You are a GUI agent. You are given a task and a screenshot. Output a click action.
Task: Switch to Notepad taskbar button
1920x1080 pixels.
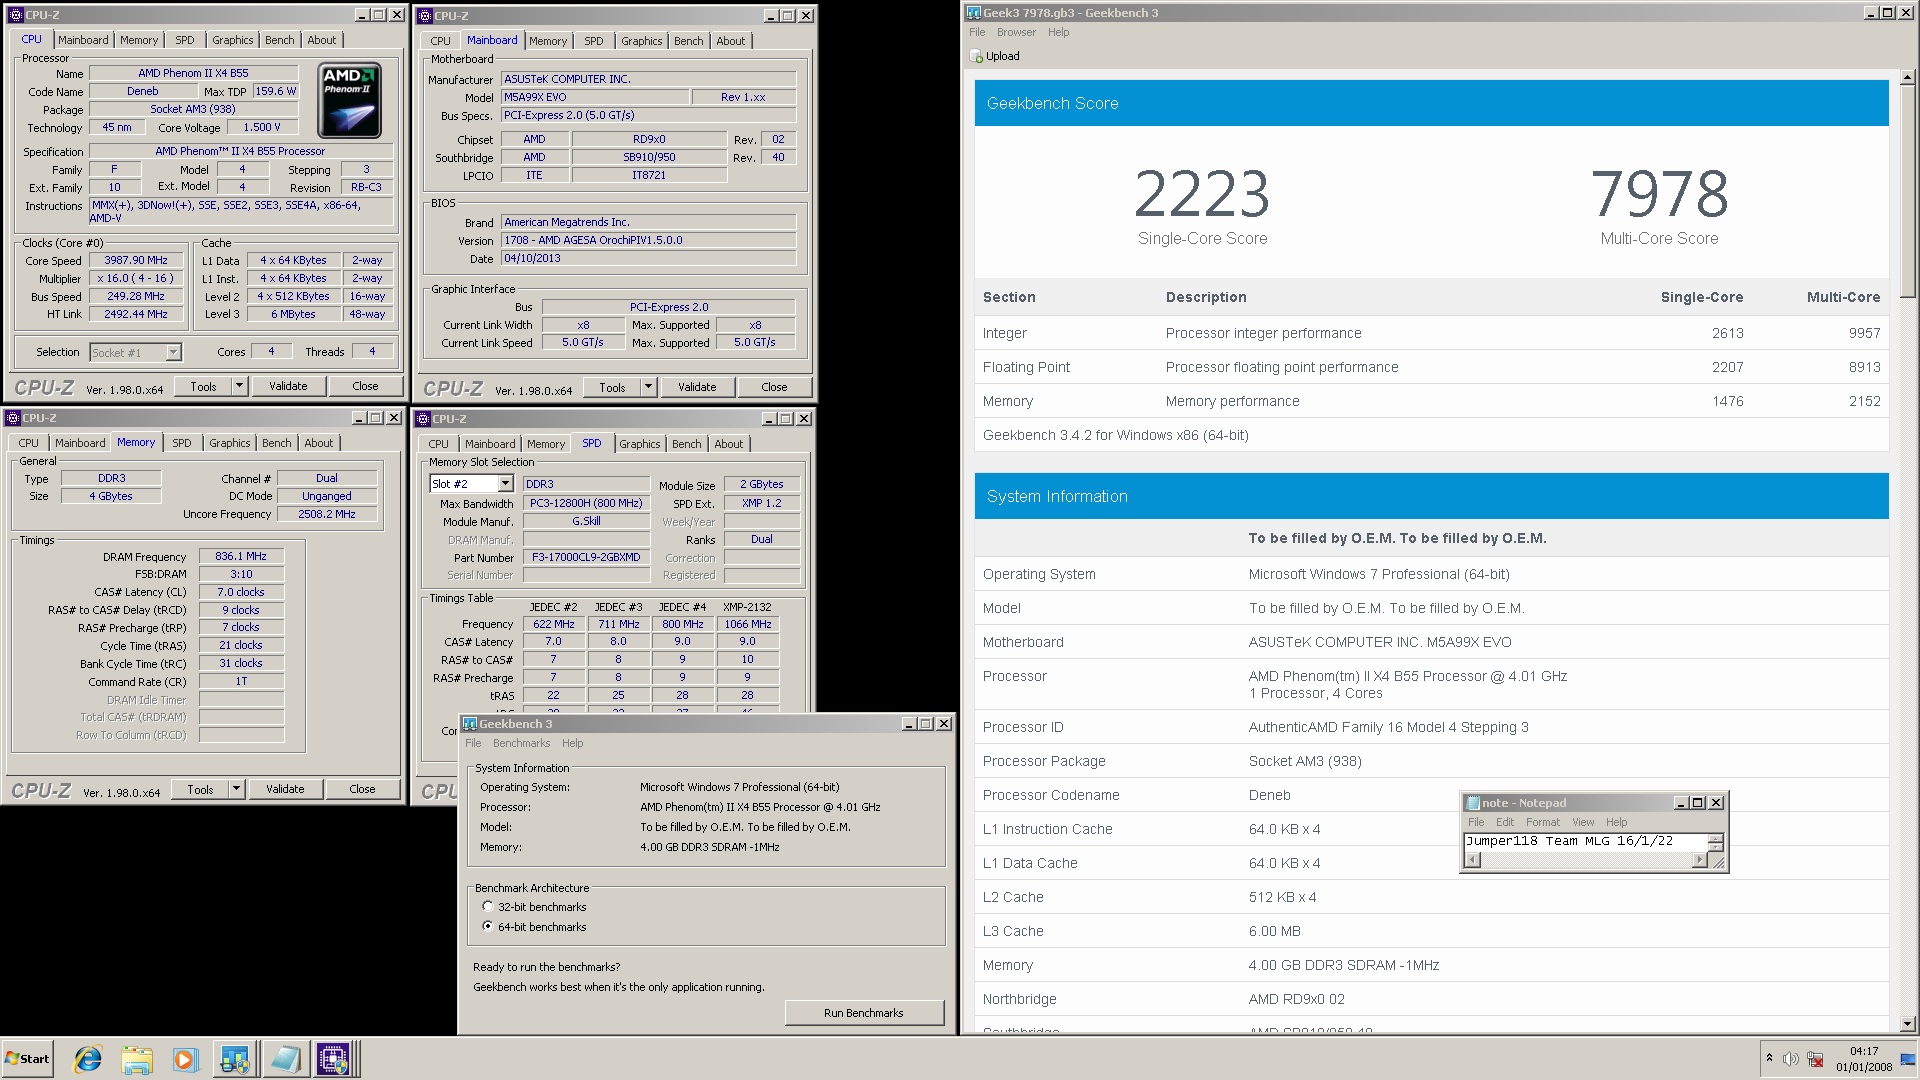coord(285,1059)
